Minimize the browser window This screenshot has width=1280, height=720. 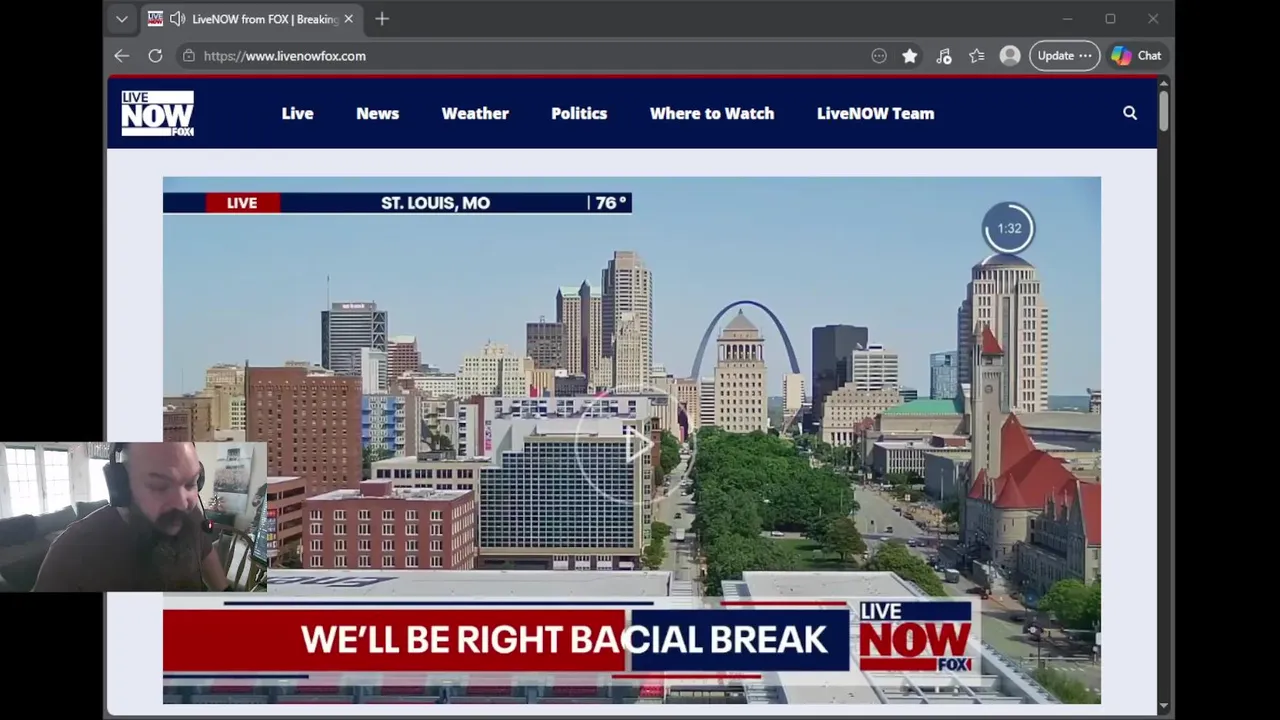pyautogui.click(x=1067, y=19)
